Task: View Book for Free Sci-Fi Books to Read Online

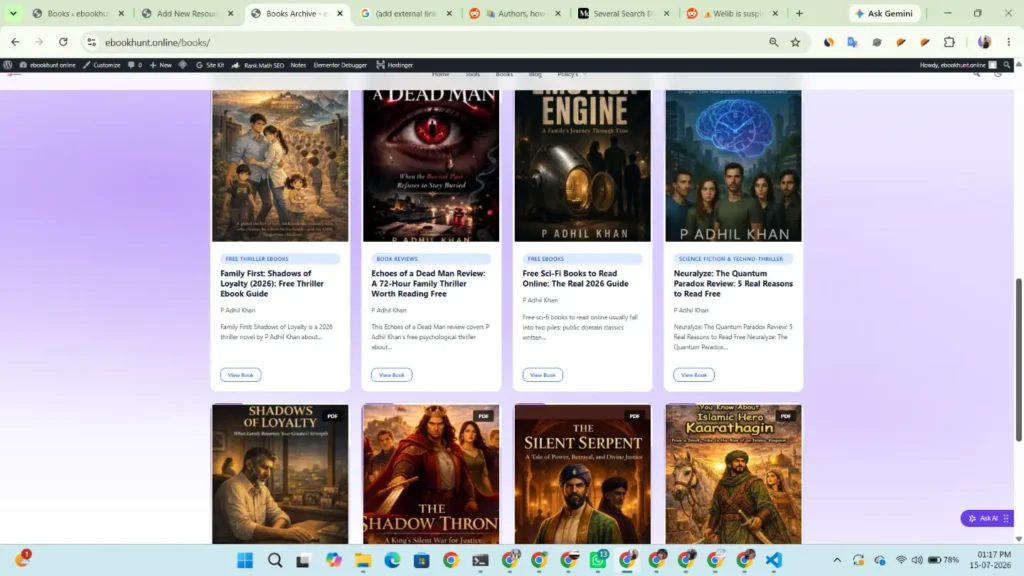Action: coord(542,375)
